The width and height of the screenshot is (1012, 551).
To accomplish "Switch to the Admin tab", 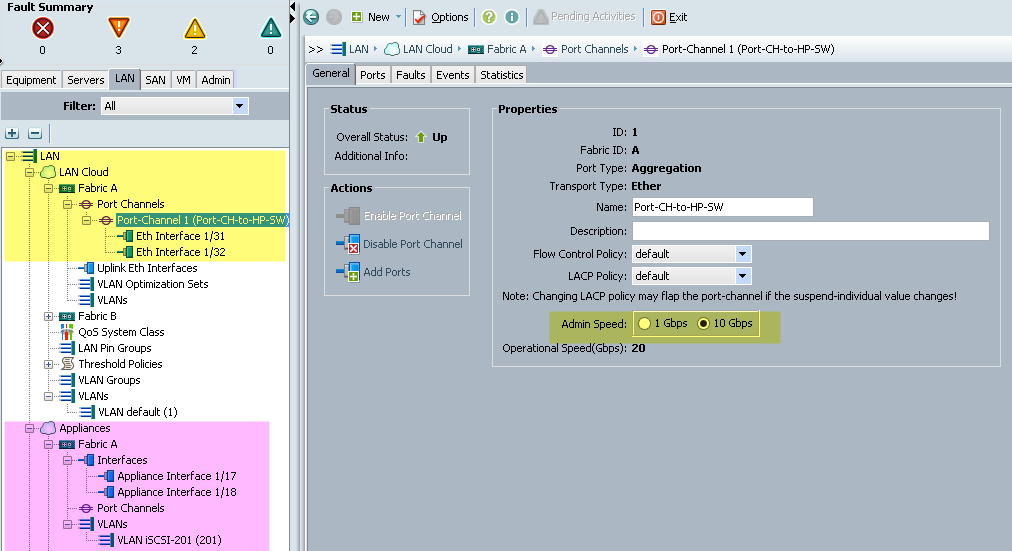I will pyautogui.click(x=216, y=80).
